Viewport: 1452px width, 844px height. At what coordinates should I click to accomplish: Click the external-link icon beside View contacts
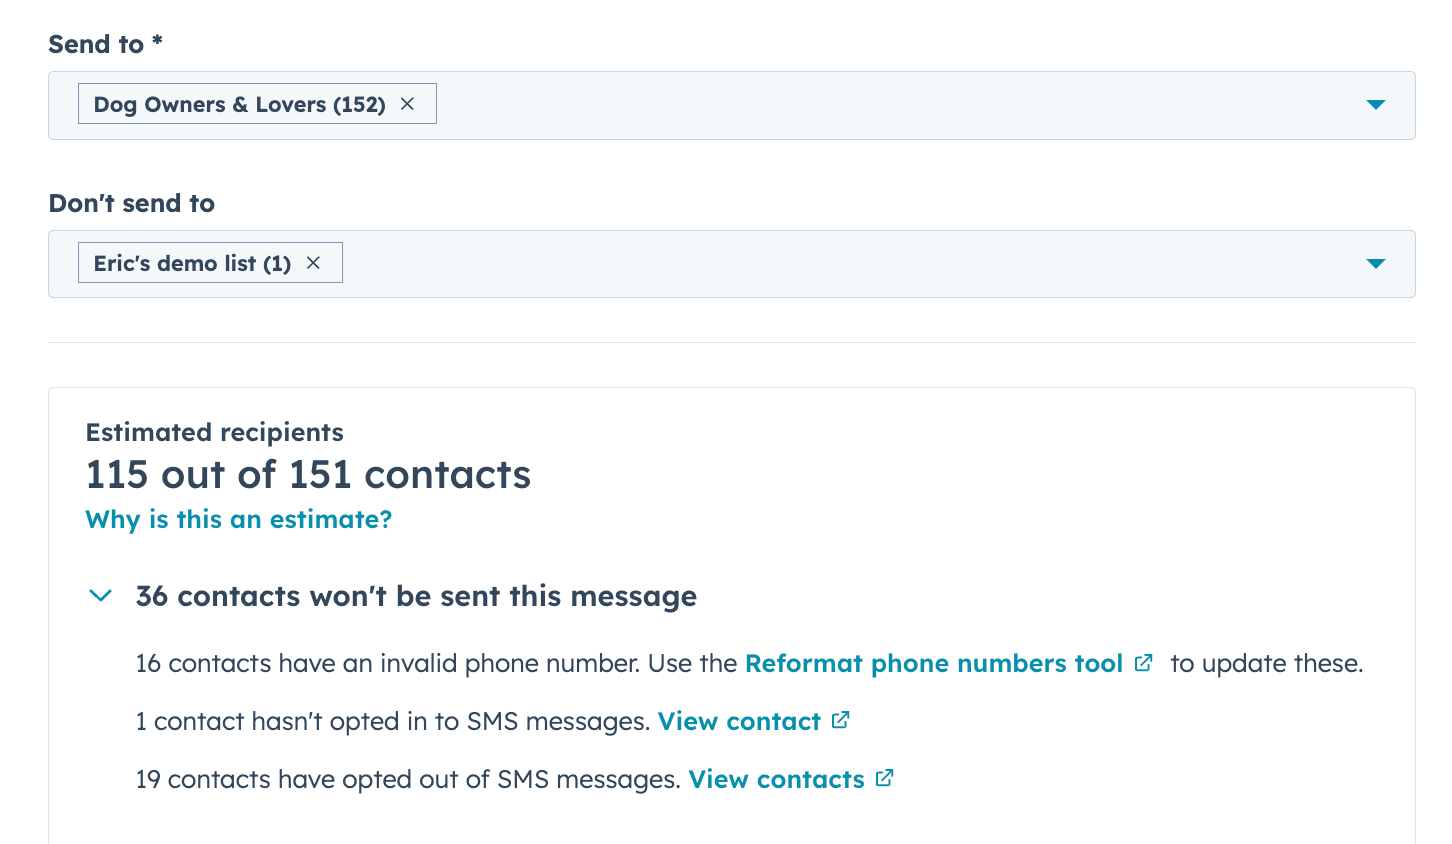(883, 778)
